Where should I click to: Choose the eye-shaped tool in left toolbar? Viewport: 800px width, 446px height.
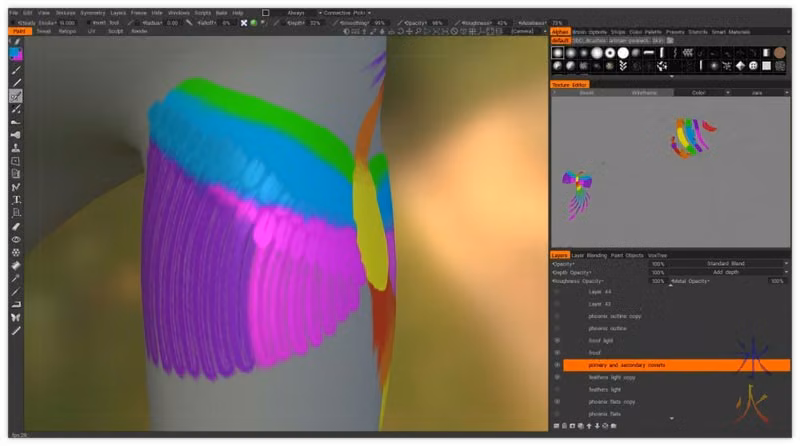[x=16, y=239]
